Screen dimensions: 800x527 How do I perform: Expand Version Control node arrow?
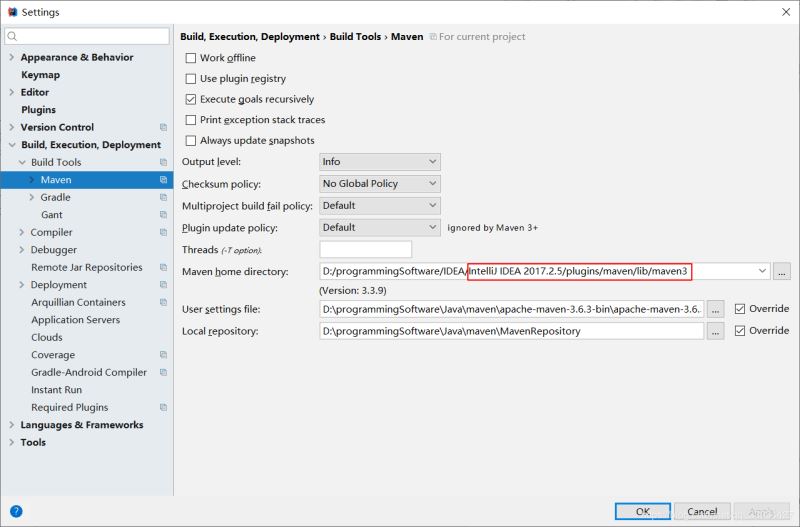tap(12, 127)
